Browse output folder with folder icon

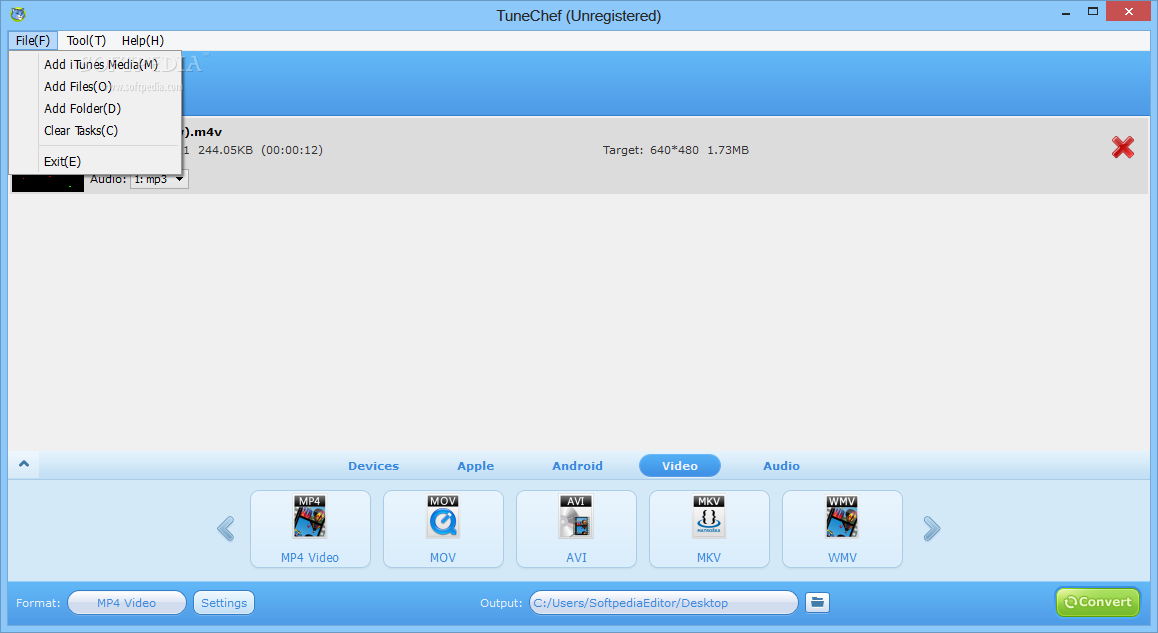817,603
